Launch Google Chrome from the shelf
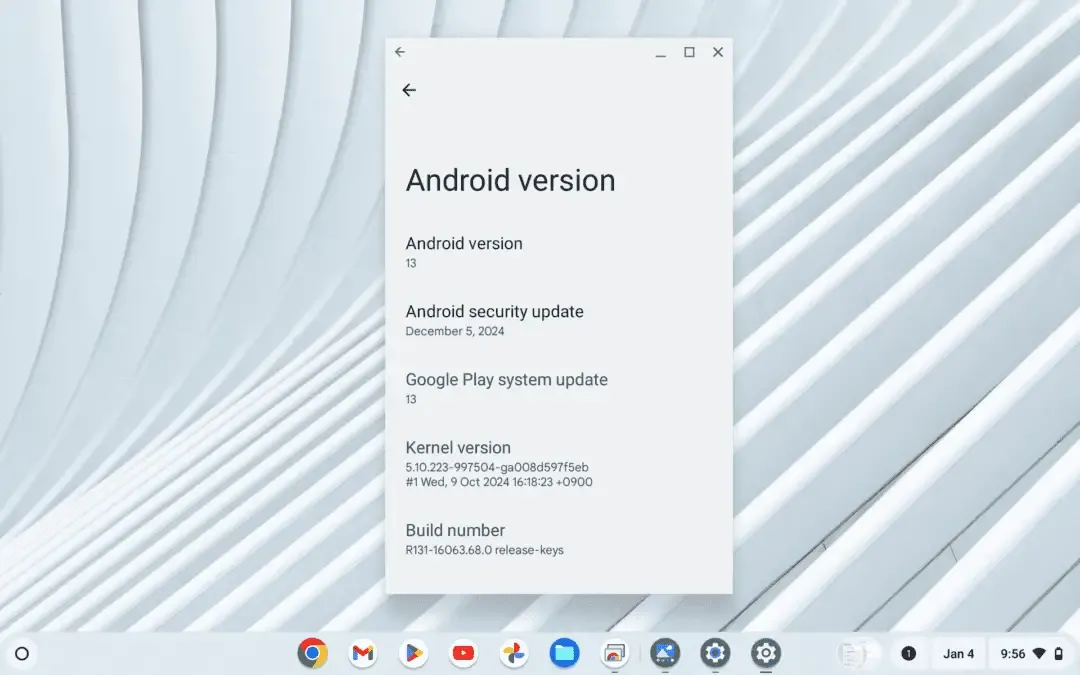Viewport: 1080px width, 675px height. (313, 653)
